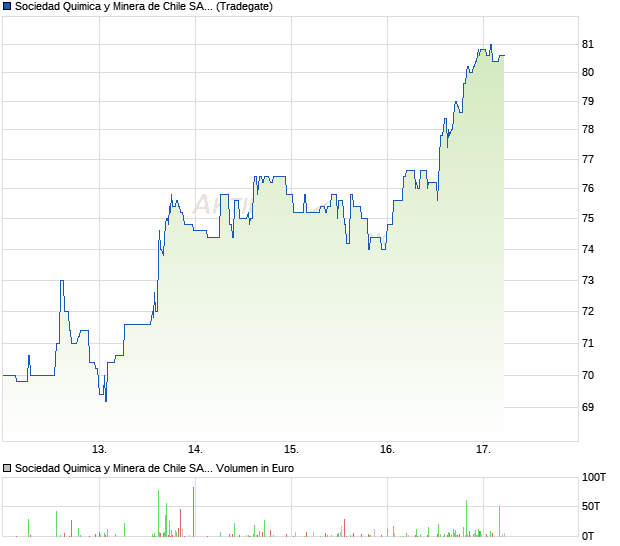
Task: Click the volume axis label 100T
Action: tap(594, 477)
